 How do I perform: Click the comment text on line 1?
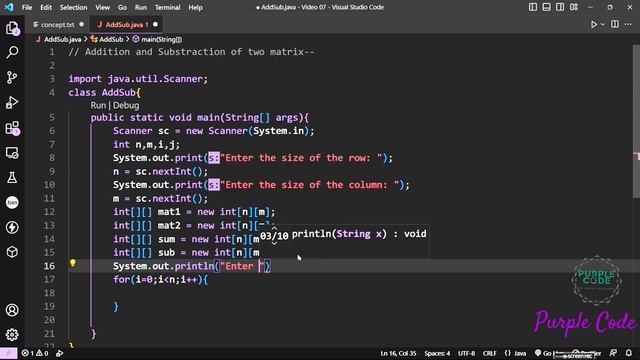191,52
